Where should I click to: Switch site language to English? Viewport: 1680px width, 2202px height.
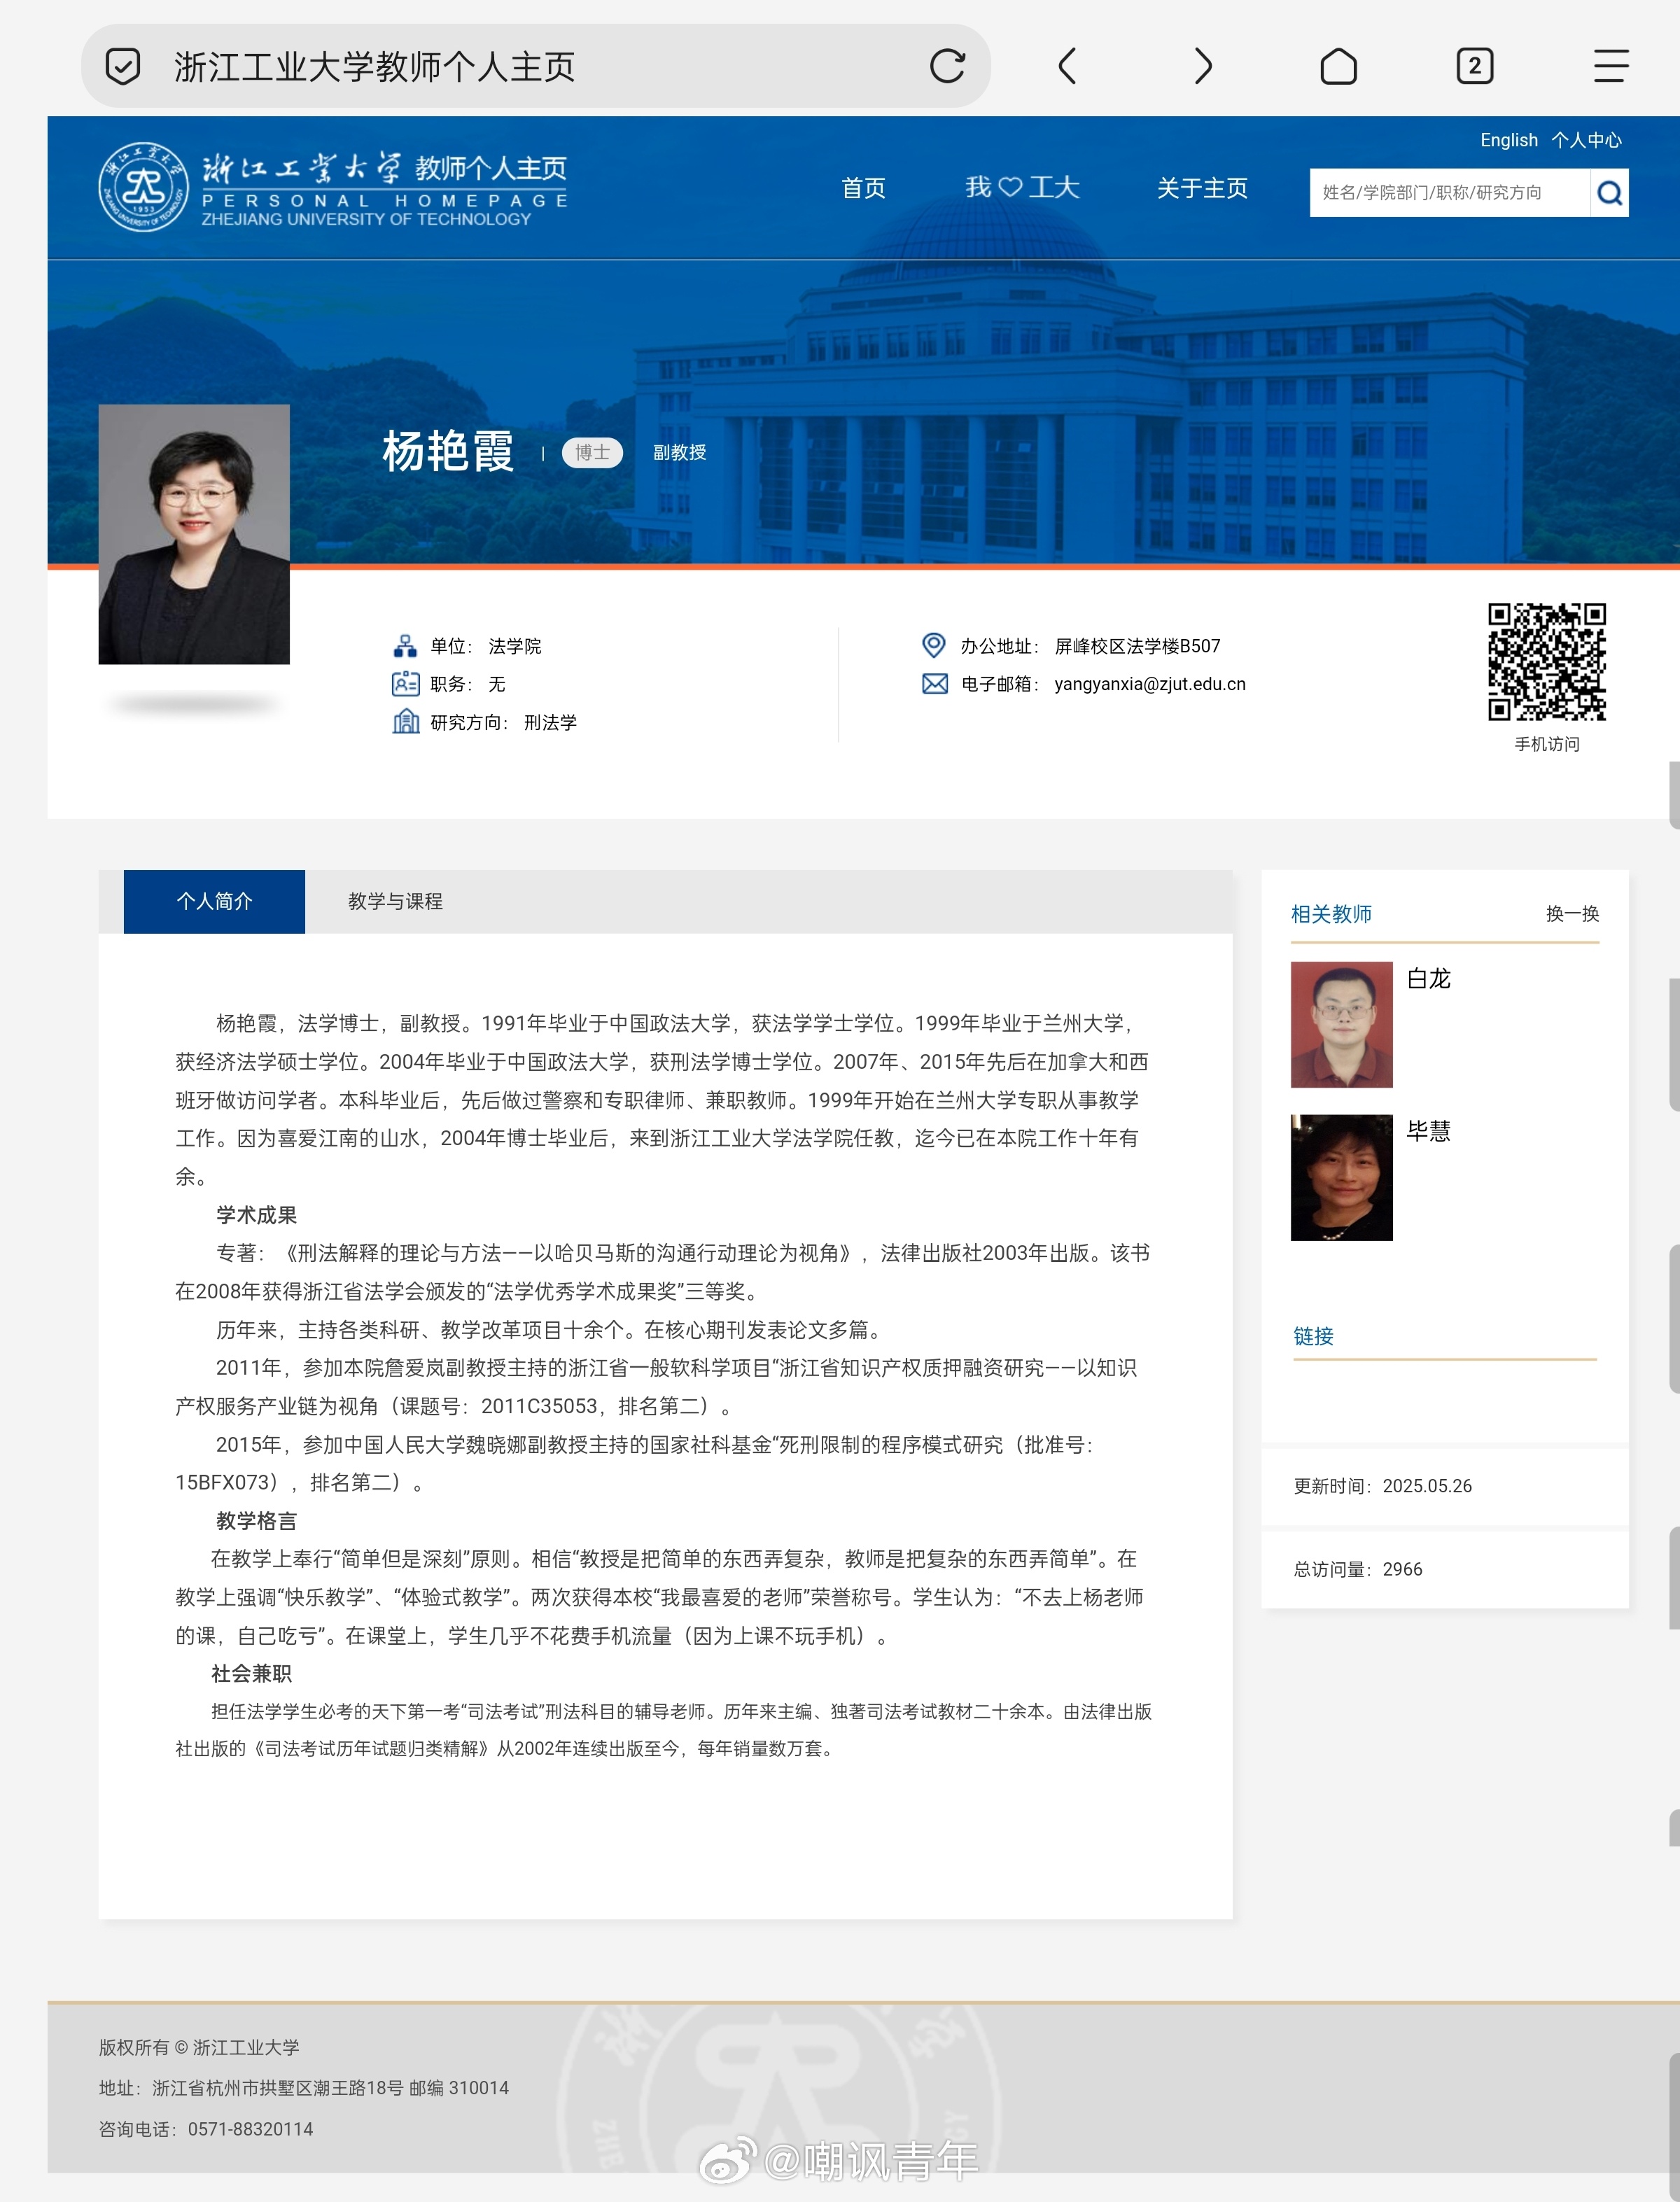pyautogui.click(x=1508, y=140)
